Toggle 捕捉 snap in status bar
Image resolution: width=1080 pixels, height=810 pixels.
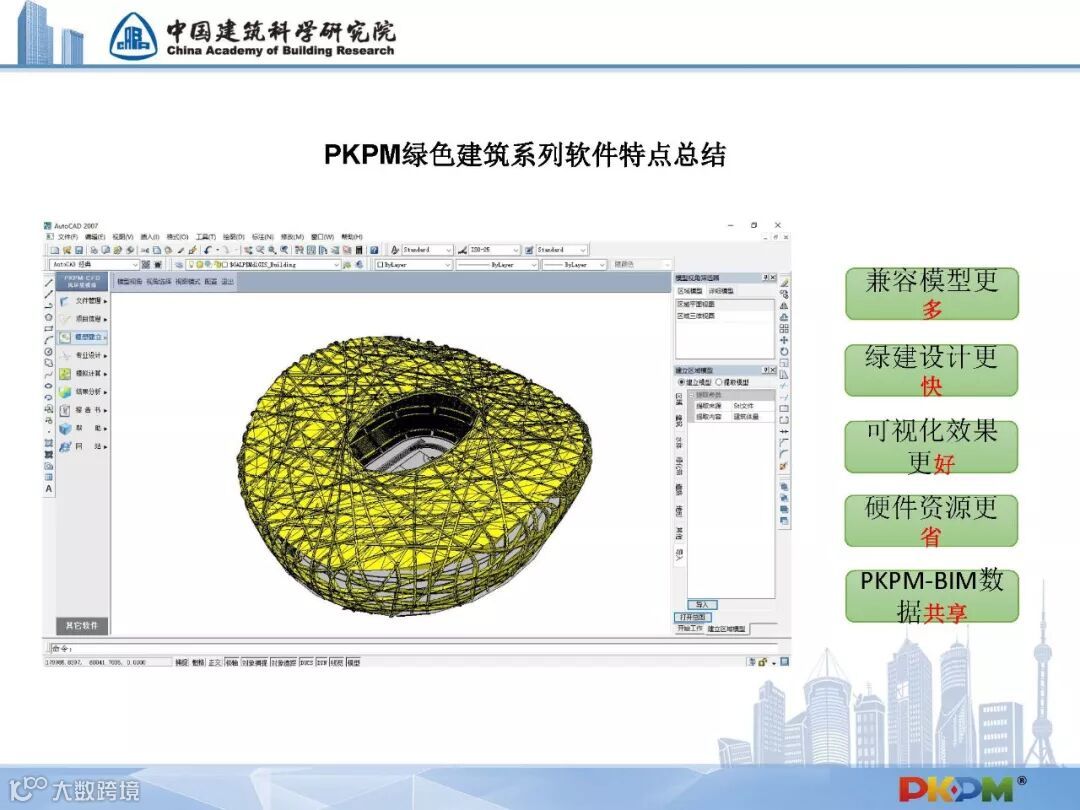tap(181, 663)
